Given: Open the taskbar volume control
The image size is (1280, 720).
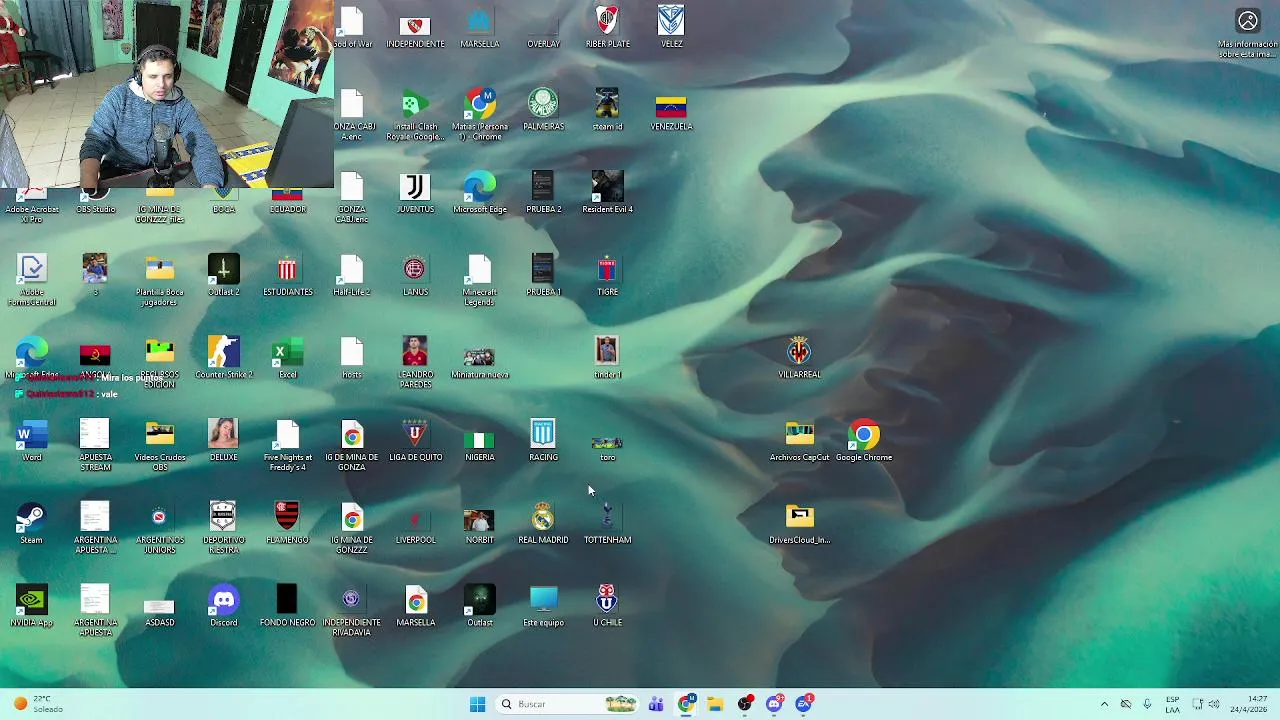Looking at the screenshot, I should 1213,704.
